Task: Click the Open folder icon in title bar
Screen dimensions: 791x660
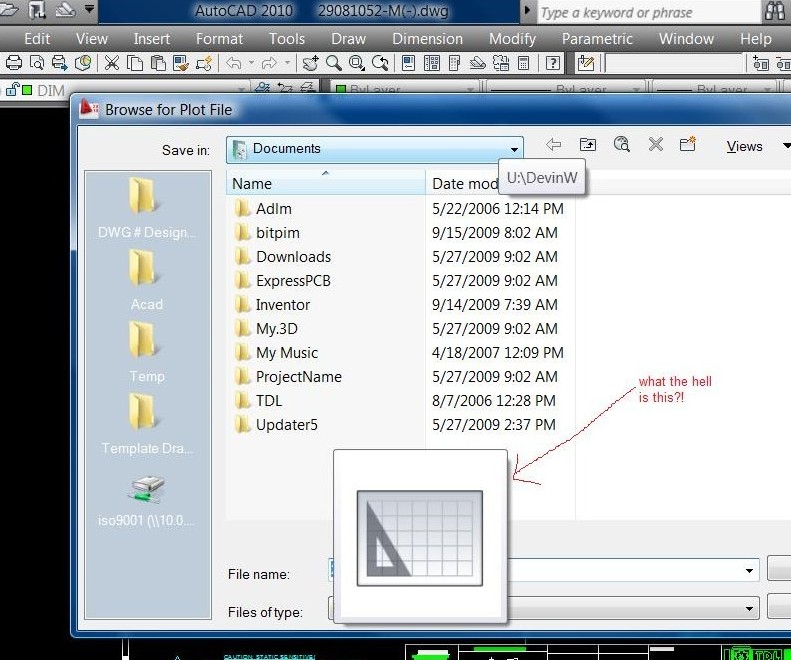Action: (9, 10)
